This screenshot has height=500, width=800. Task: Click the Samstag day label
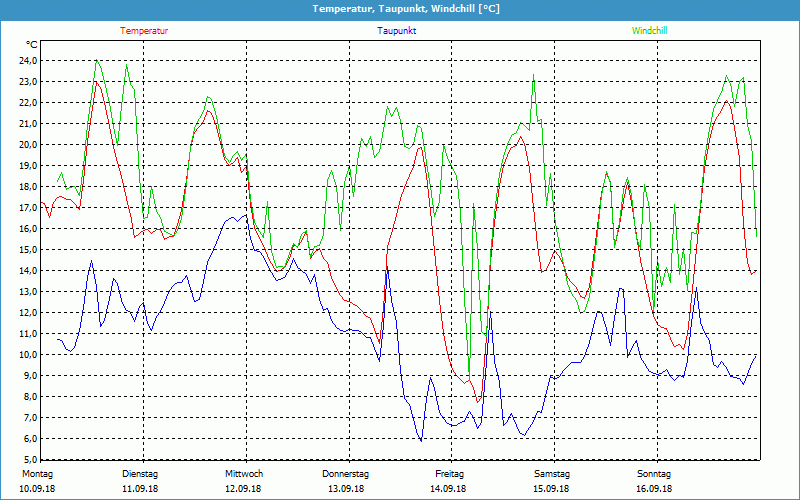553,474
